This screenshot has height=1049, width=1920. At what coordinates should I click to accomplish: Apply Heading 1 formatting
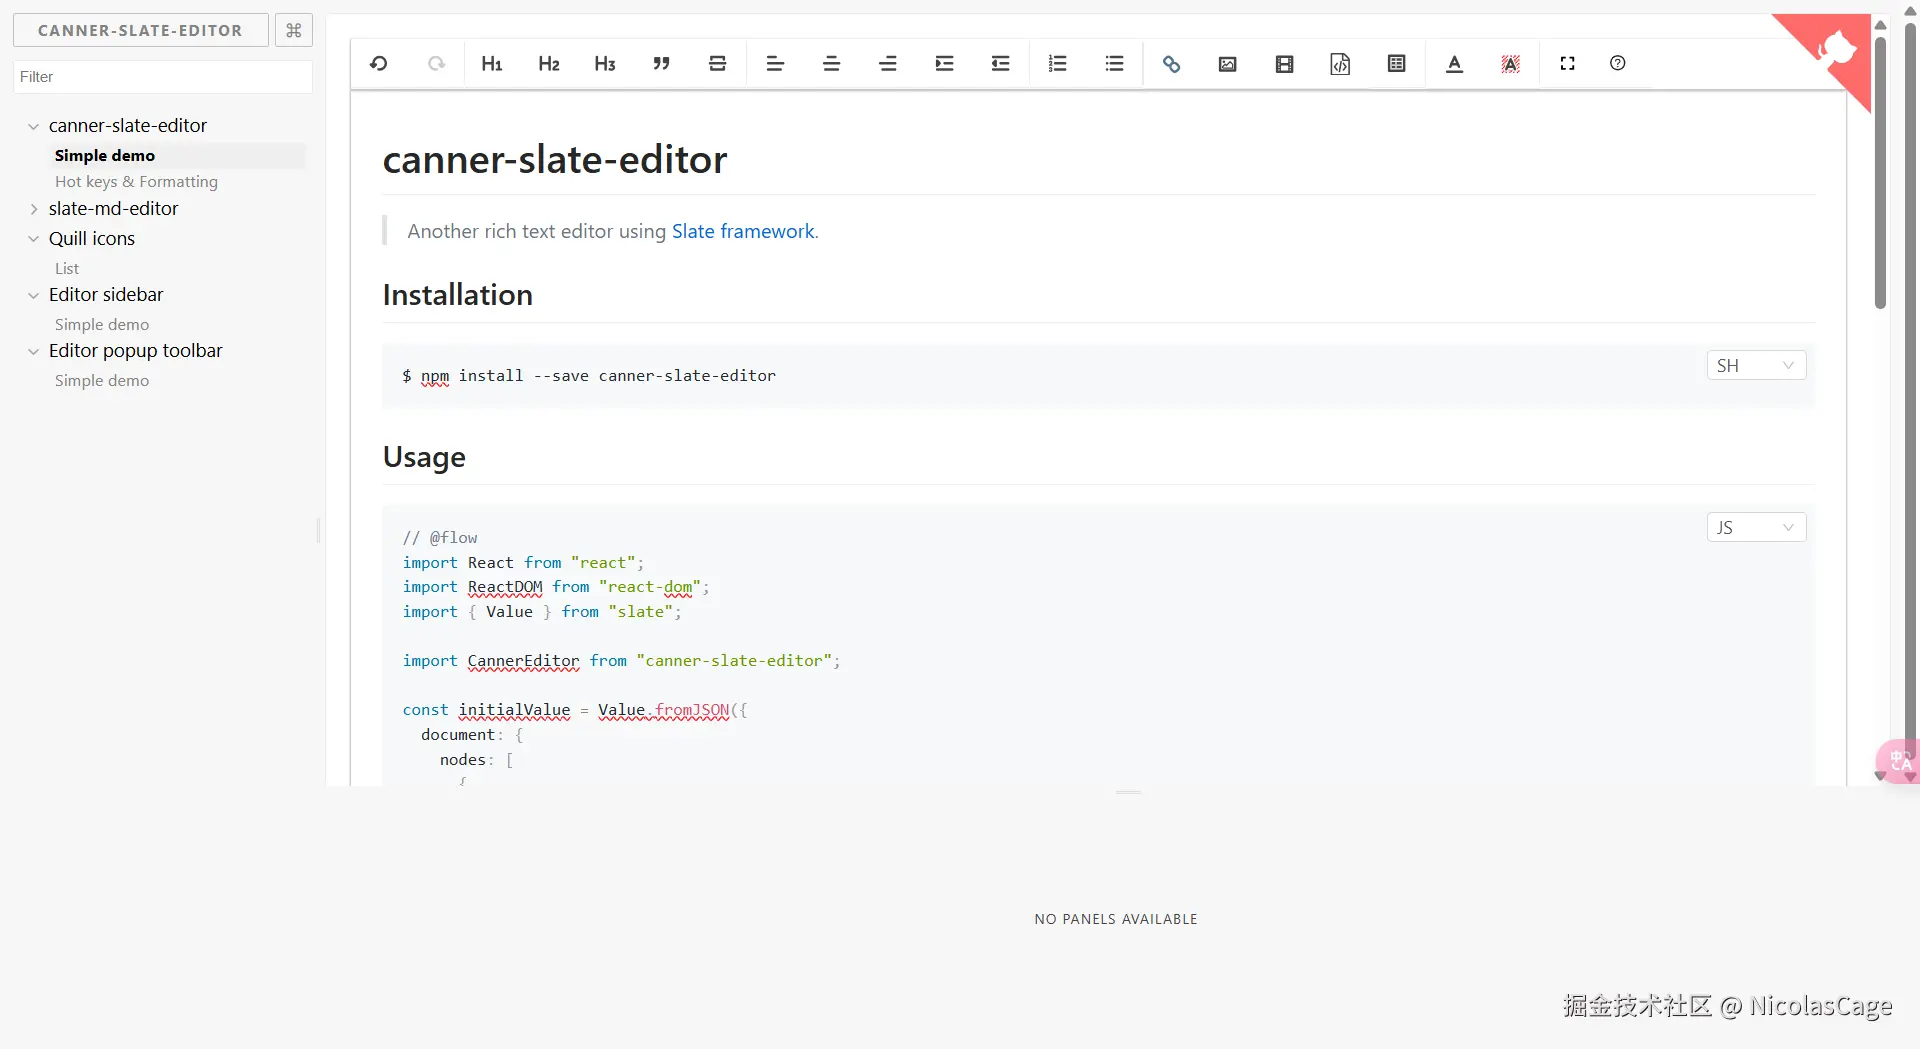(x=492, y=64)
